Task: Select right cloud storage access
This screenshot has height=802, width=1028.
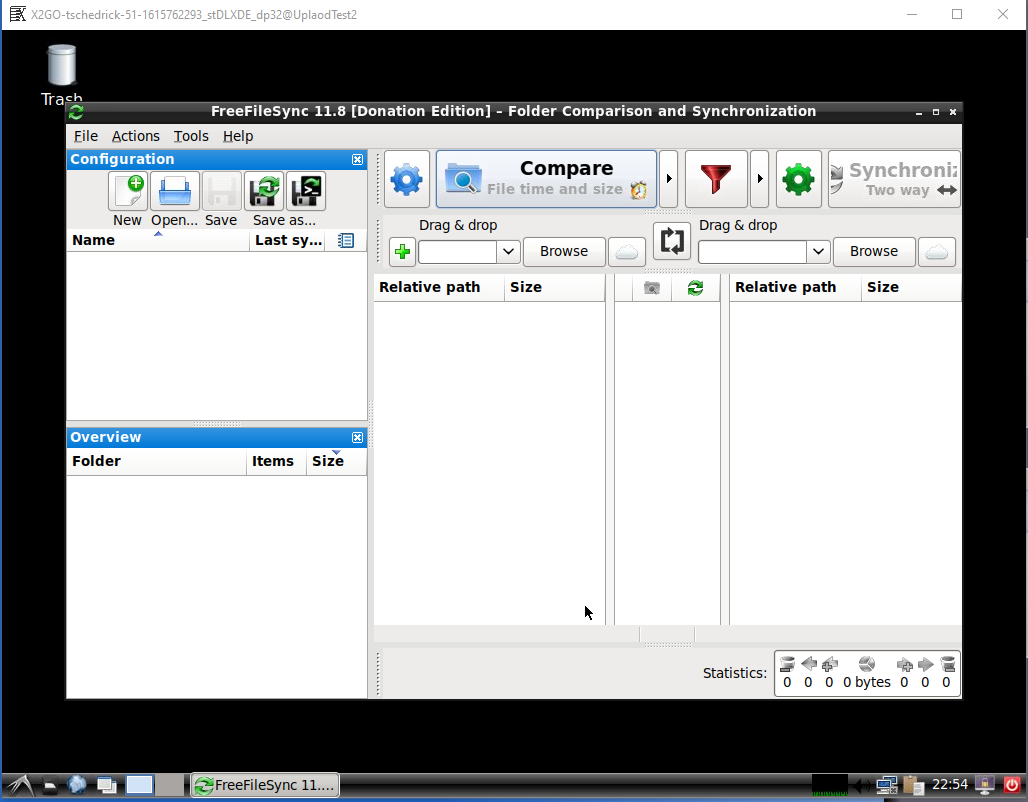Action: [937, 252]
